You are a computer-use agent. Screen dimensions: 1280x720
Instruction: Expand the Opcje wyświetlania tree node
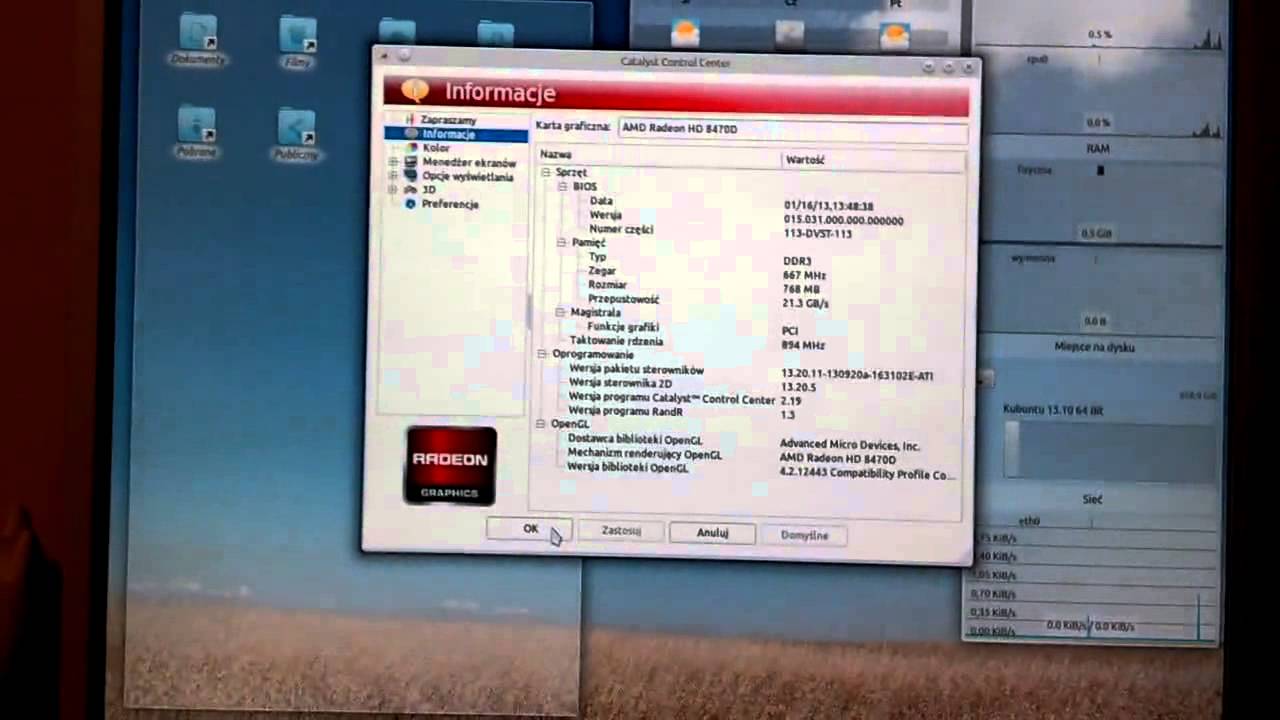393,176
